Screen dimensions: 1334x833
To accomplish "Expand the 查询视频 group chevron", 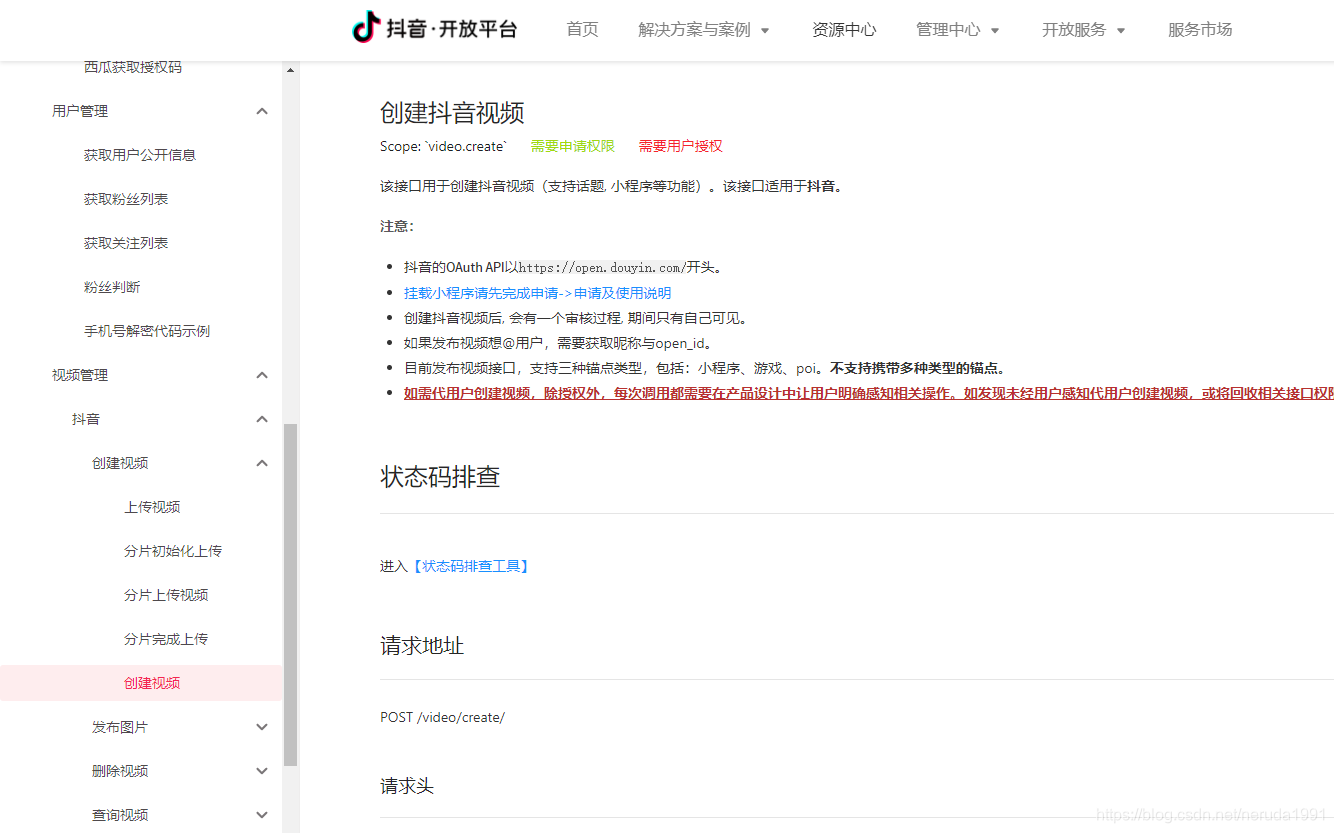I will [262, 815].
